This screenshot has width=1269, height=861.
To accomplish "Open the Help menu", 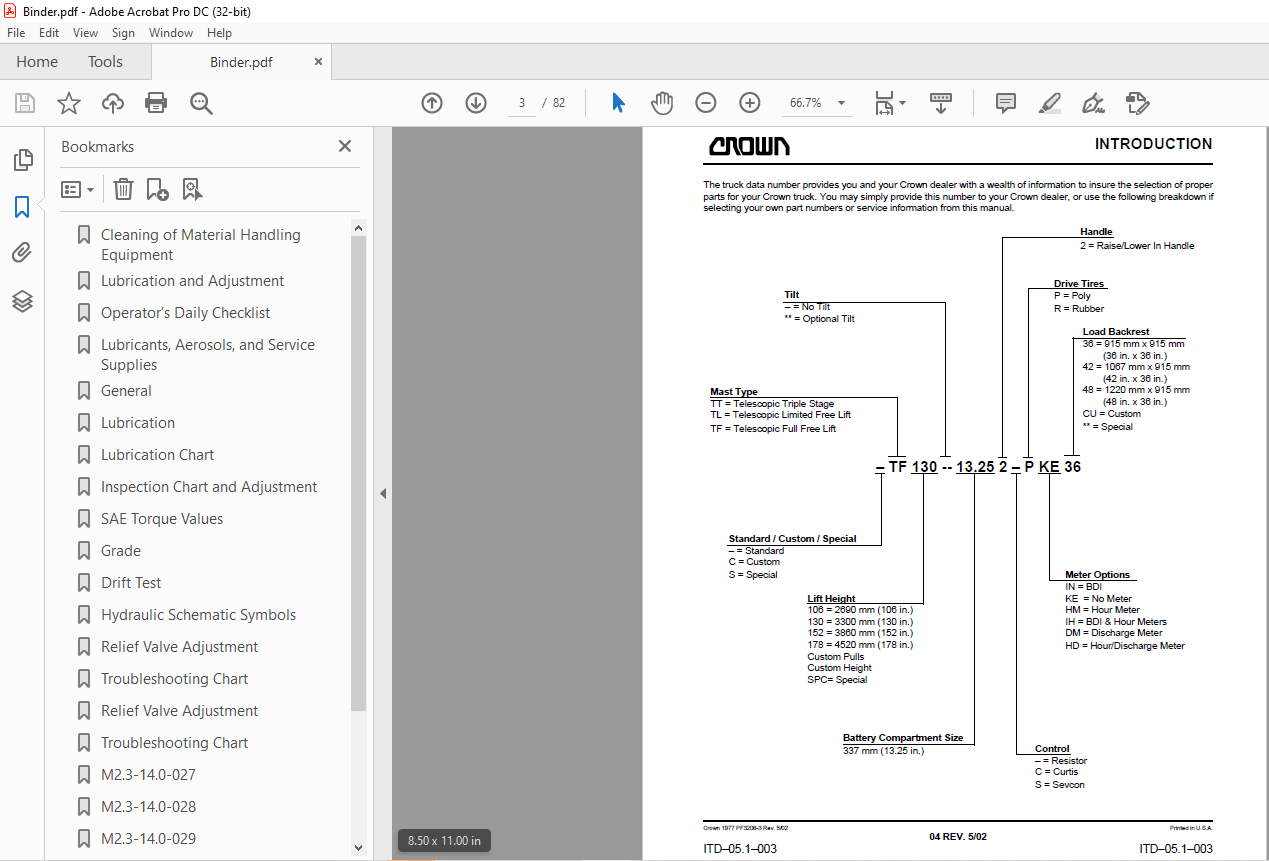I will coord(219,33).
